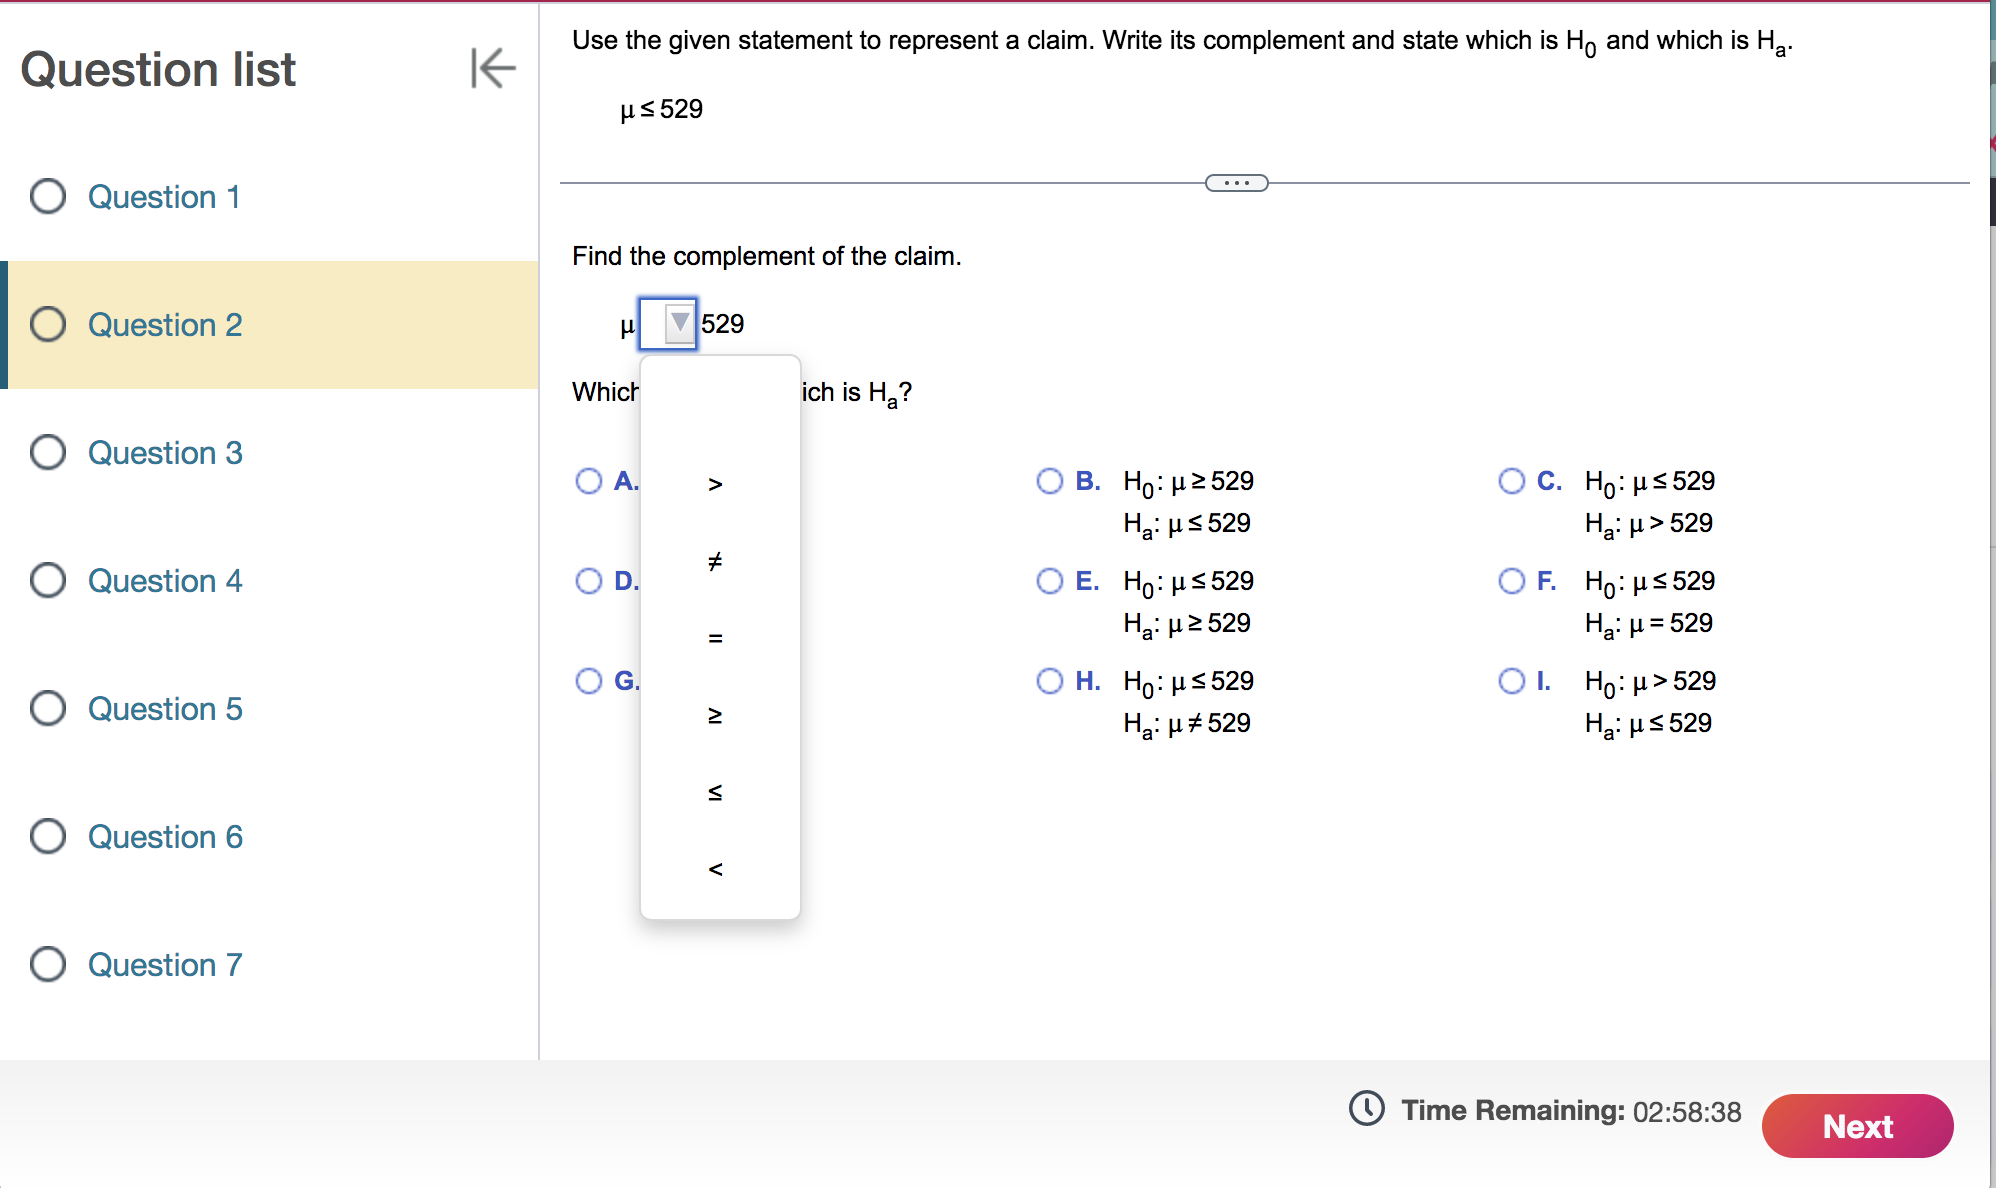Image resolution: width=1996 pixels, height=1188 pixels.
Task: Choose the ≠ symbol from the dropdown
Action: coord(714,561)
